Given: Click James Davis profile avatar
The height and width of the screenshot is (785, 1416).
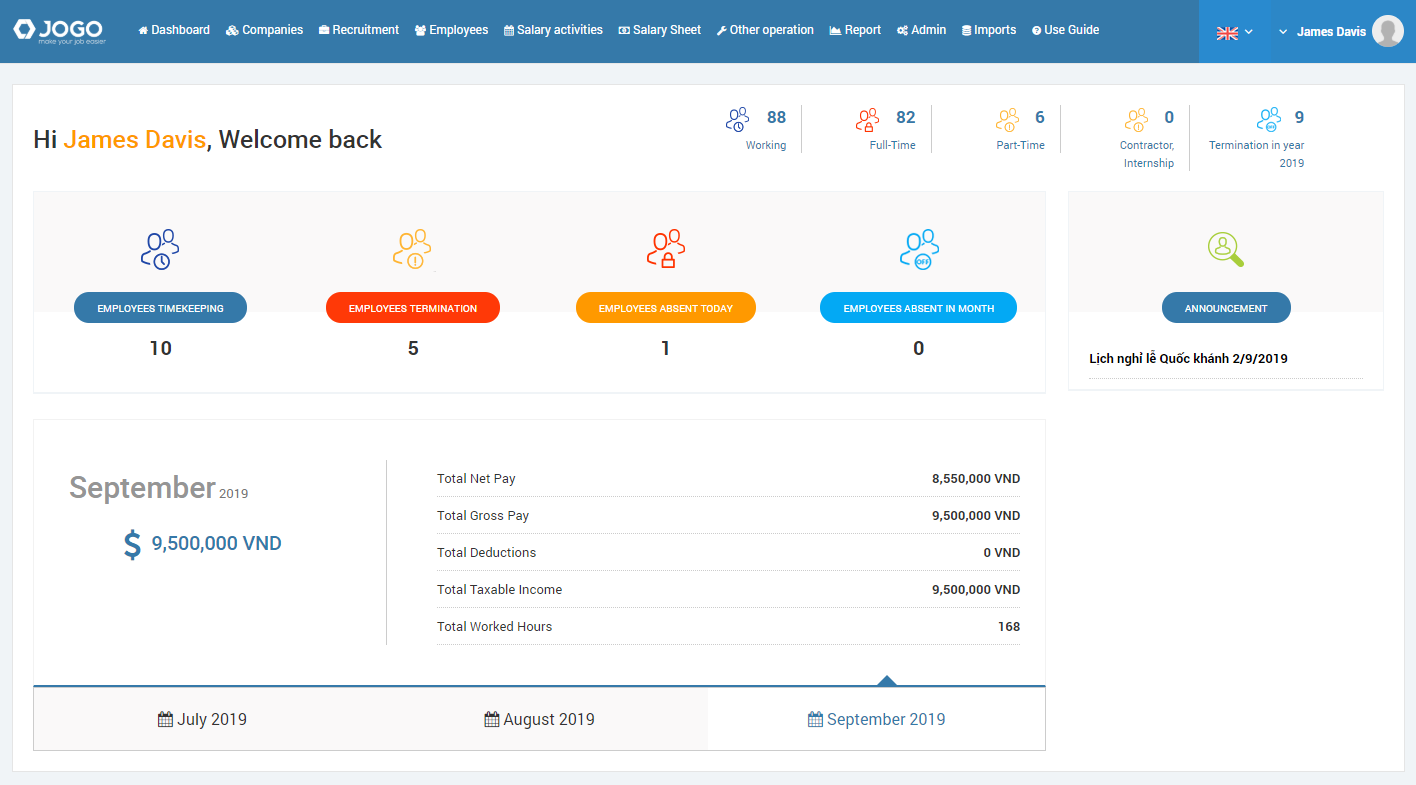Looking at the screenshot, I should point(1387,32).
